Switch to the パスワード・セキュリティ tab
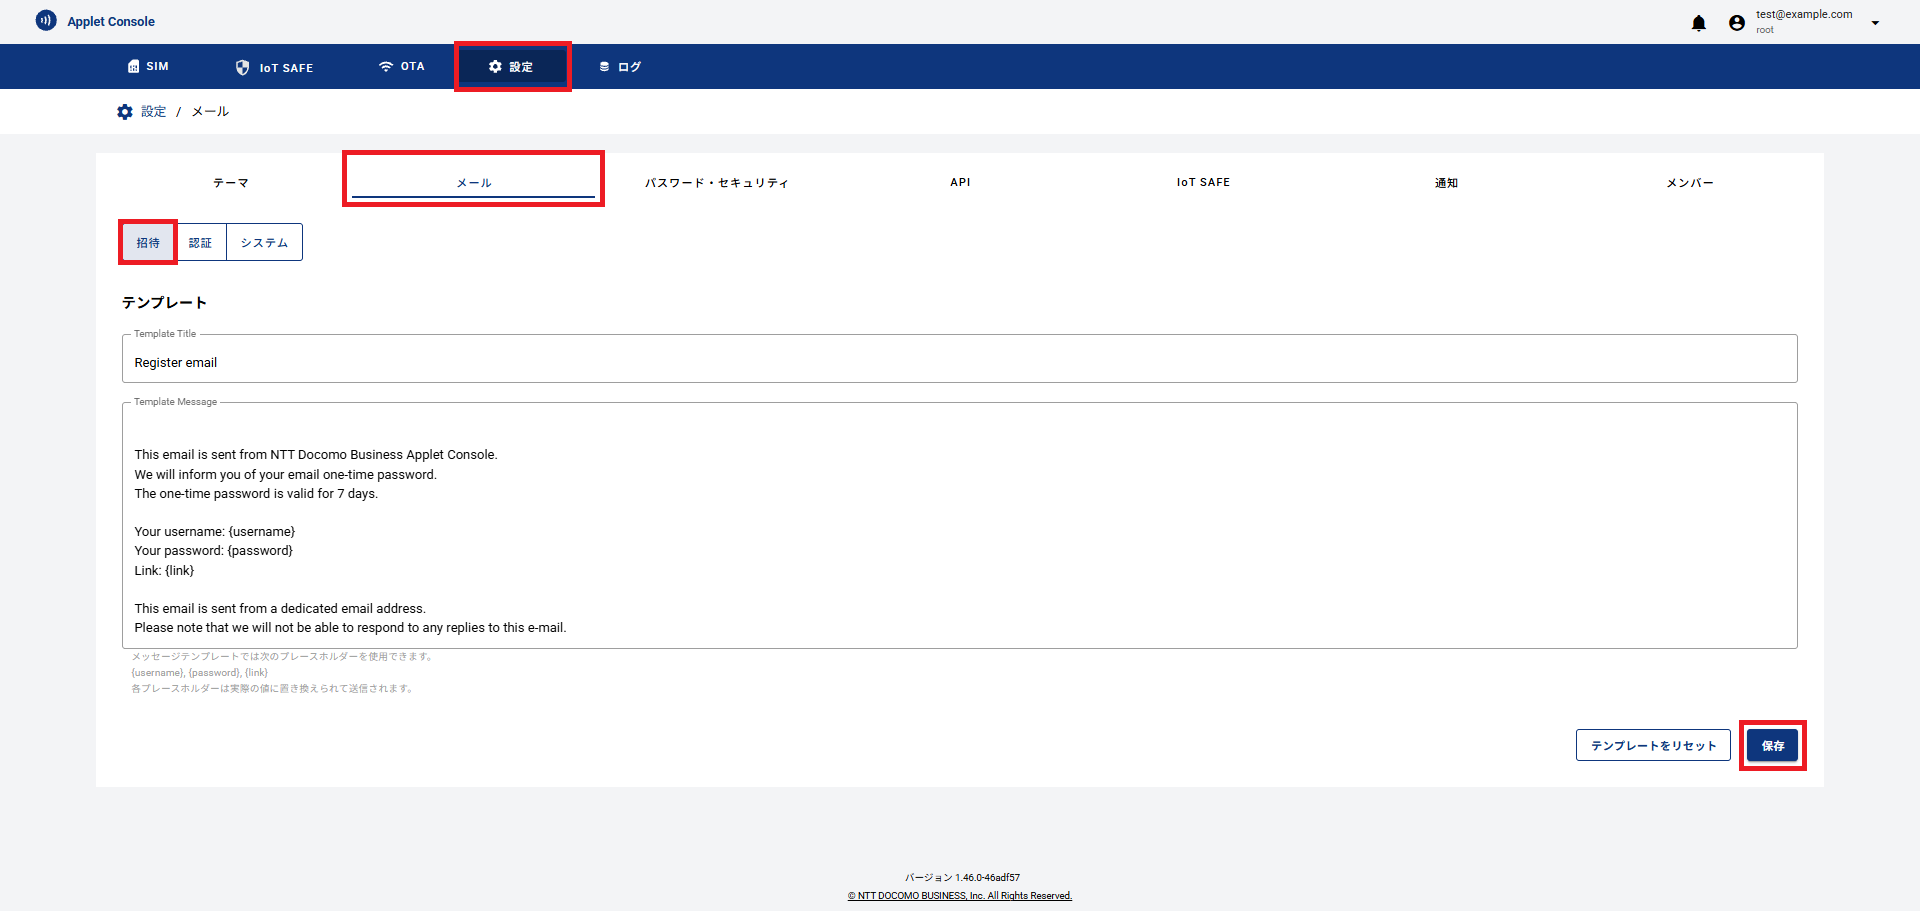The image size is (1920, 911). point(716,183)
